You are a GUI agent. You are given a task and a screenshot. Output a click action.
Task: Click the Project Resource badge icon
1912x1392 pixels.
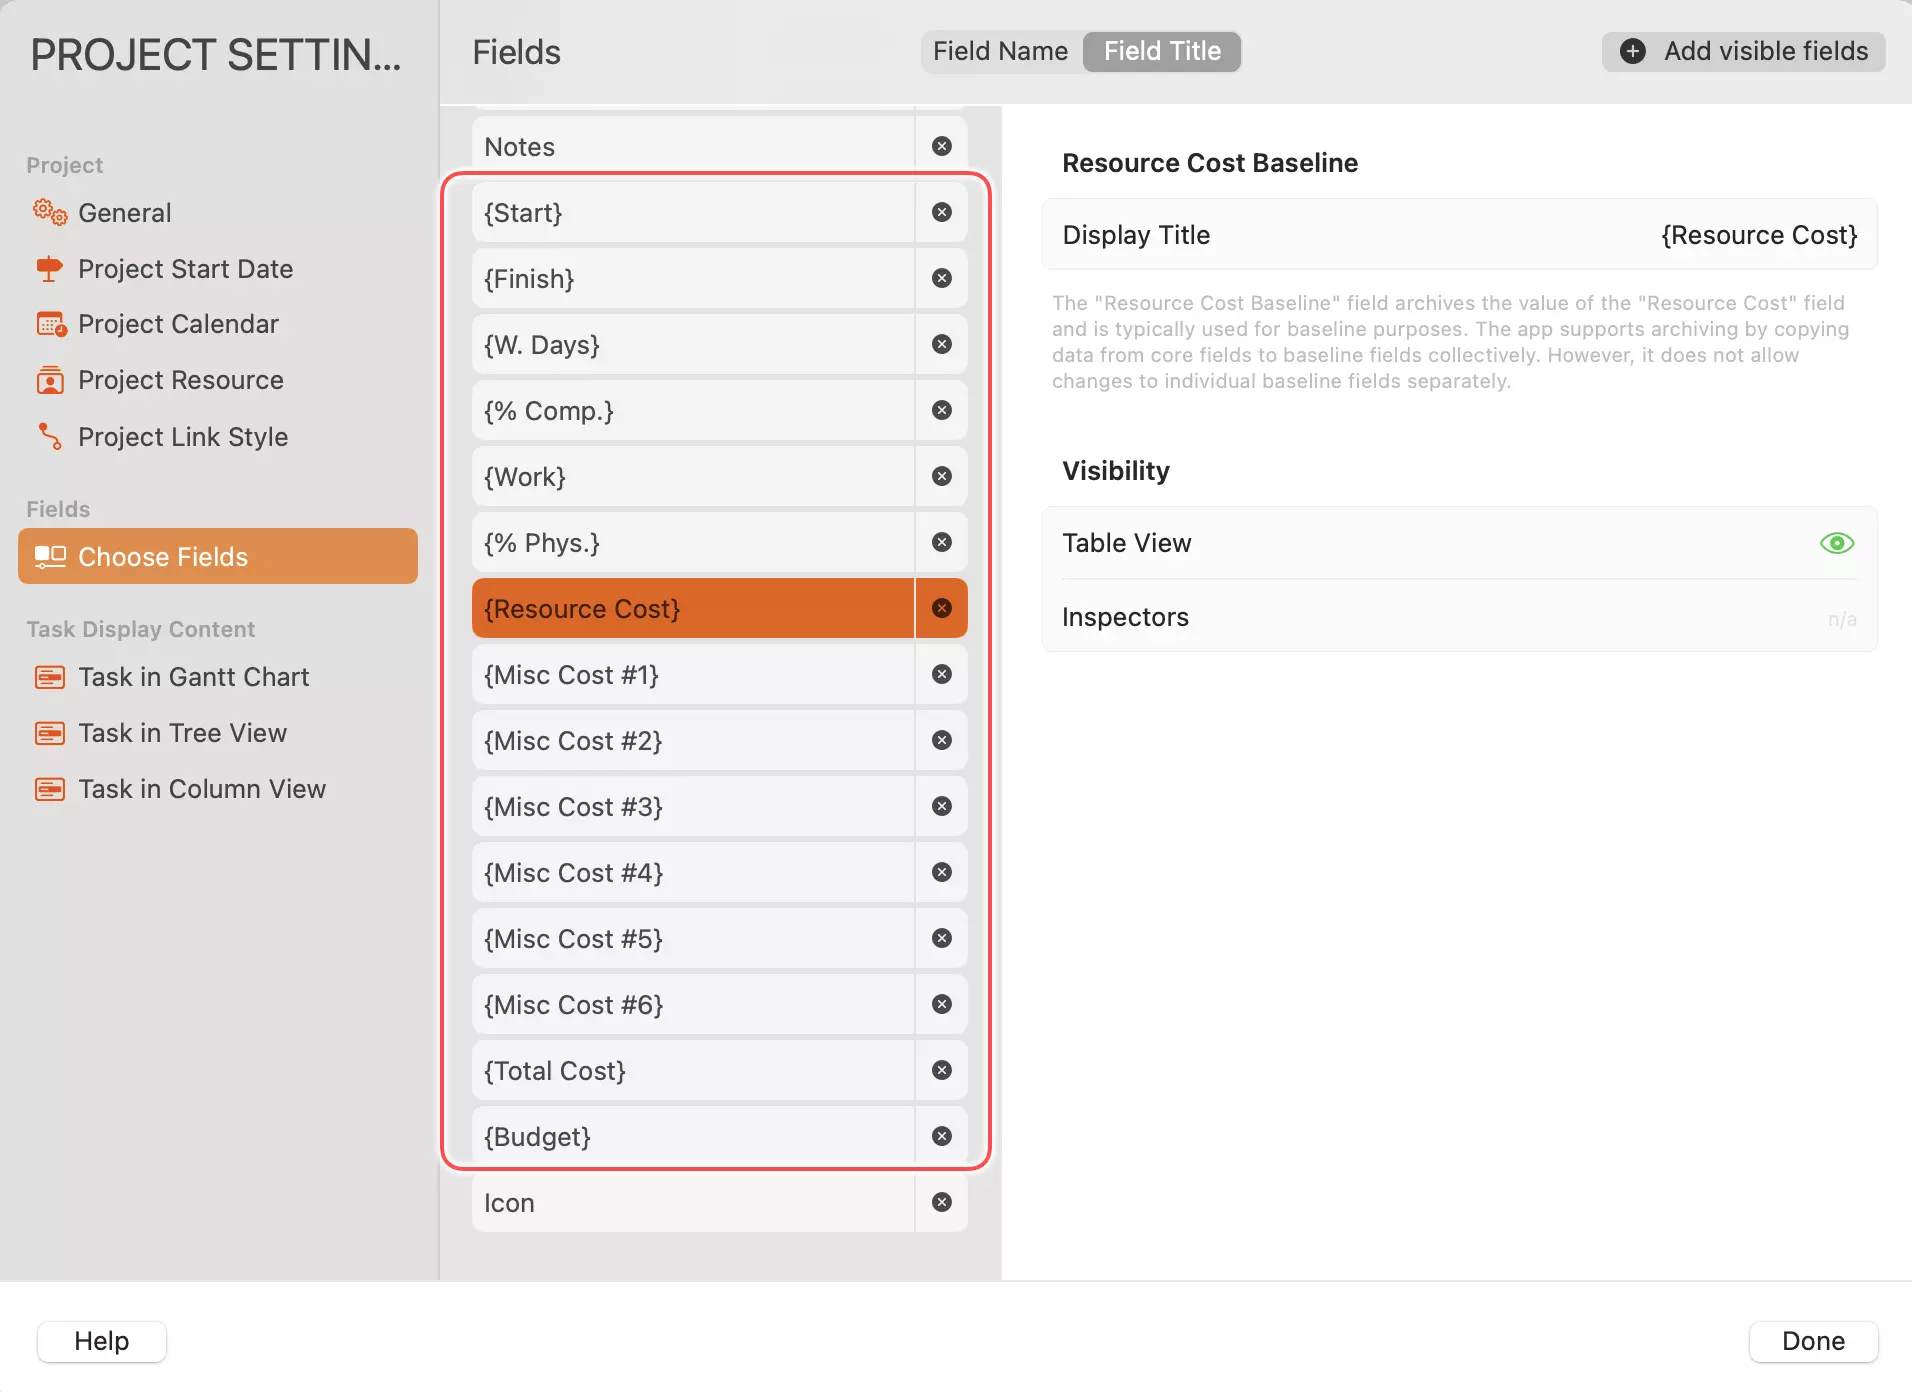49,380
